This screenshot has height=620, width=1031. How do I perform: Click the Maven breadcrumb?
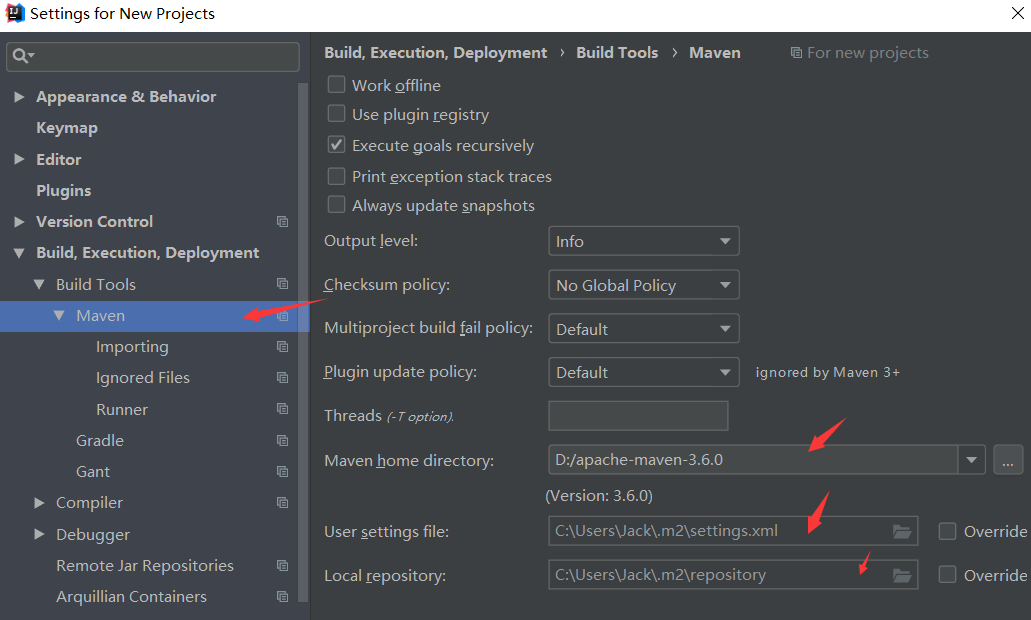pyautogui.click(x=715, y=53)
